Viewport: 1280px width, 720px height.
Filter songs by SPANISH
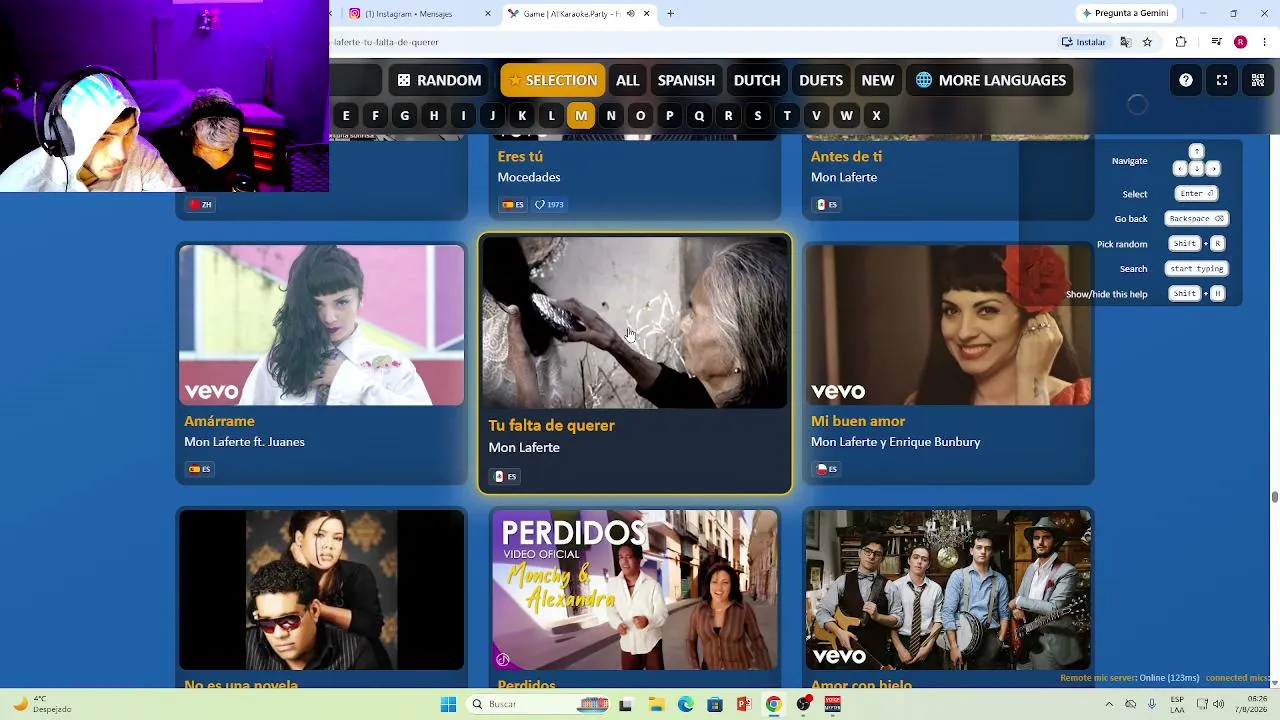tap(686, 80)
